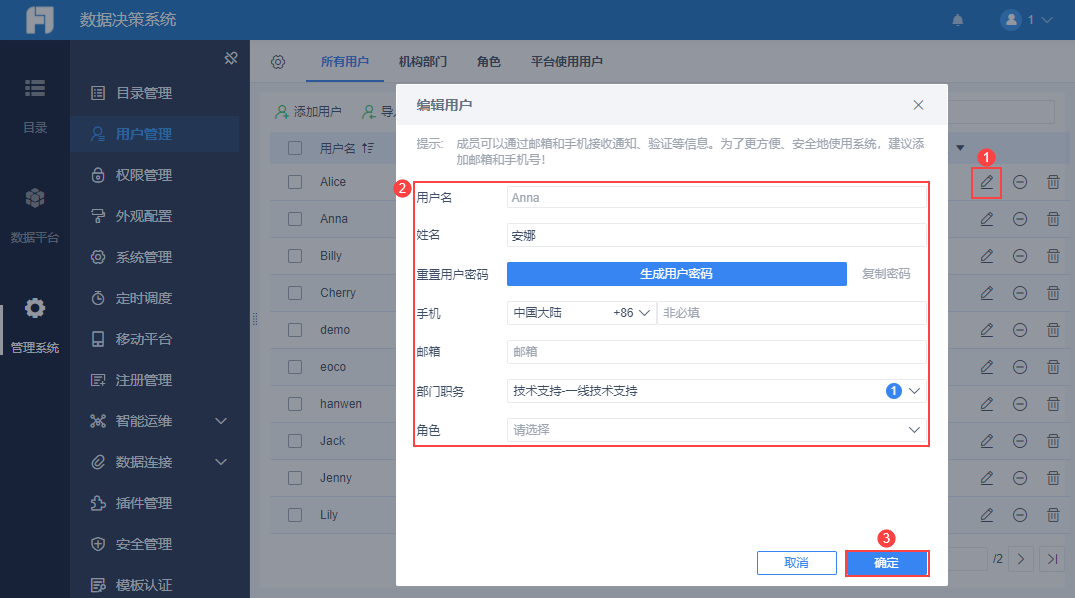The height and width of the screenshot is (598, 1075).
Task: Toggle the select-all checkbox in header
Action: pyautogui.click(x=295, y=148)
